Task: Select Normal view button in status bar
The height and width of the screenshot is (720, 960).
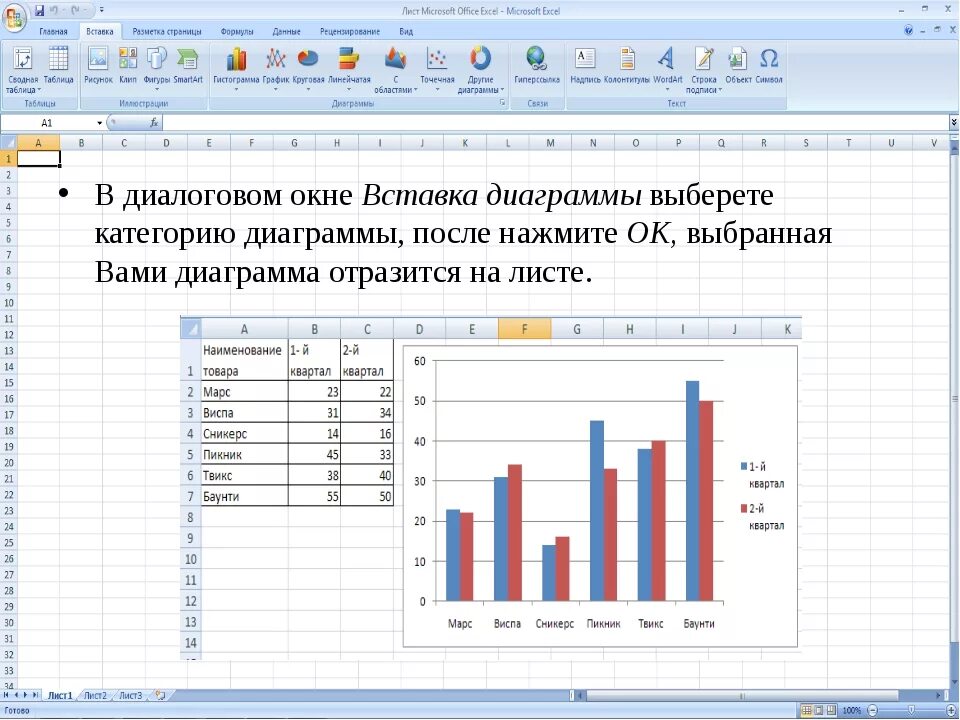Action: coord(806,711)
